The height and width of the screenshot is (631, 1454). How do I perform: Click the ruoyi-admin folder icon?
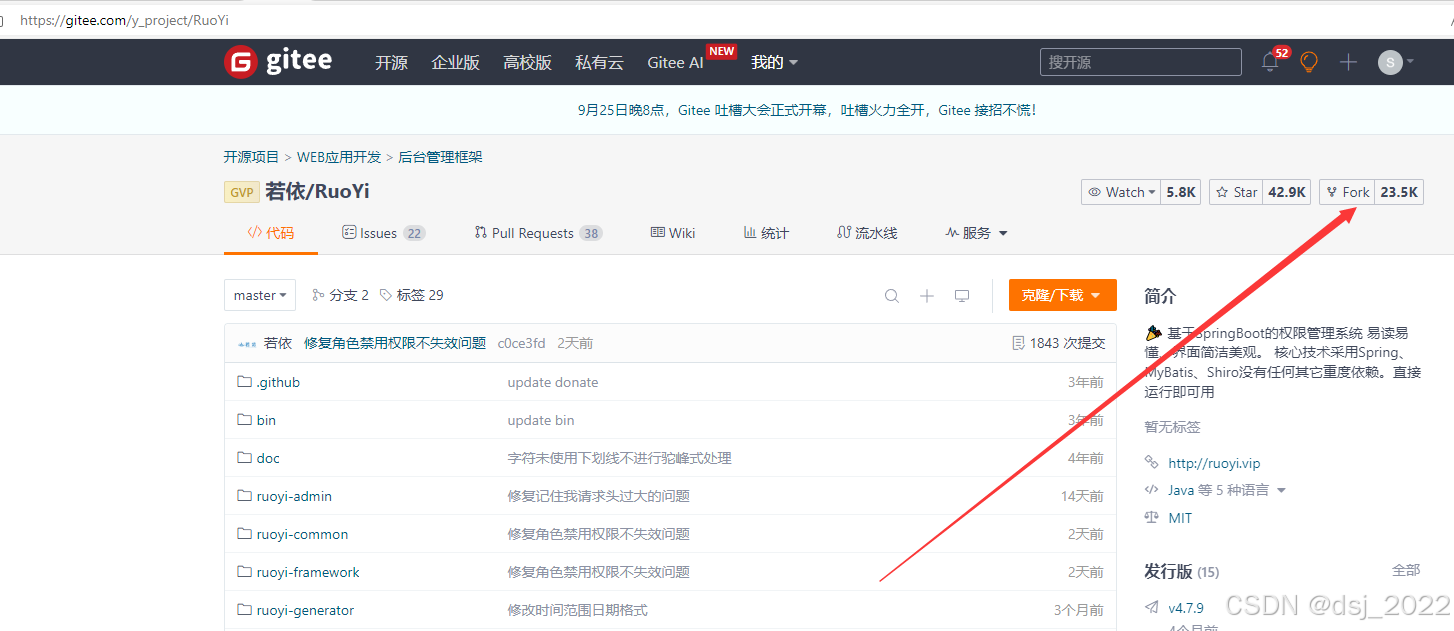coord(244,496)
